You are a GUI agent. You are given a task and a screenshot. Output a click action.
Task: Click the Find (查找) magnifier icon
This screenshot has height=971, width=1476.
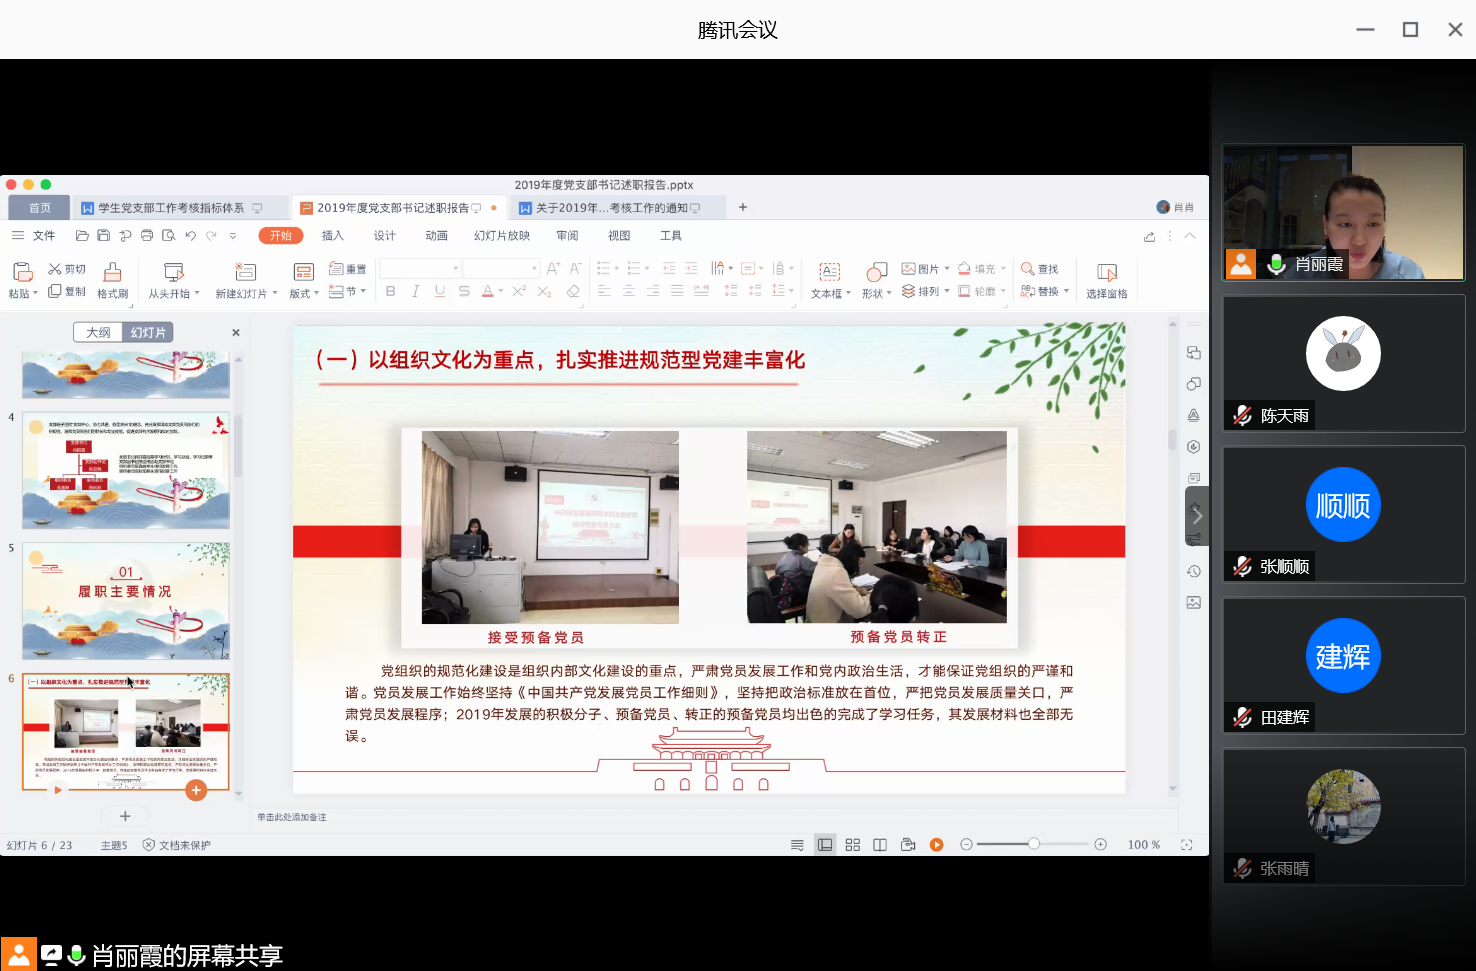(x=1027, y=269)
